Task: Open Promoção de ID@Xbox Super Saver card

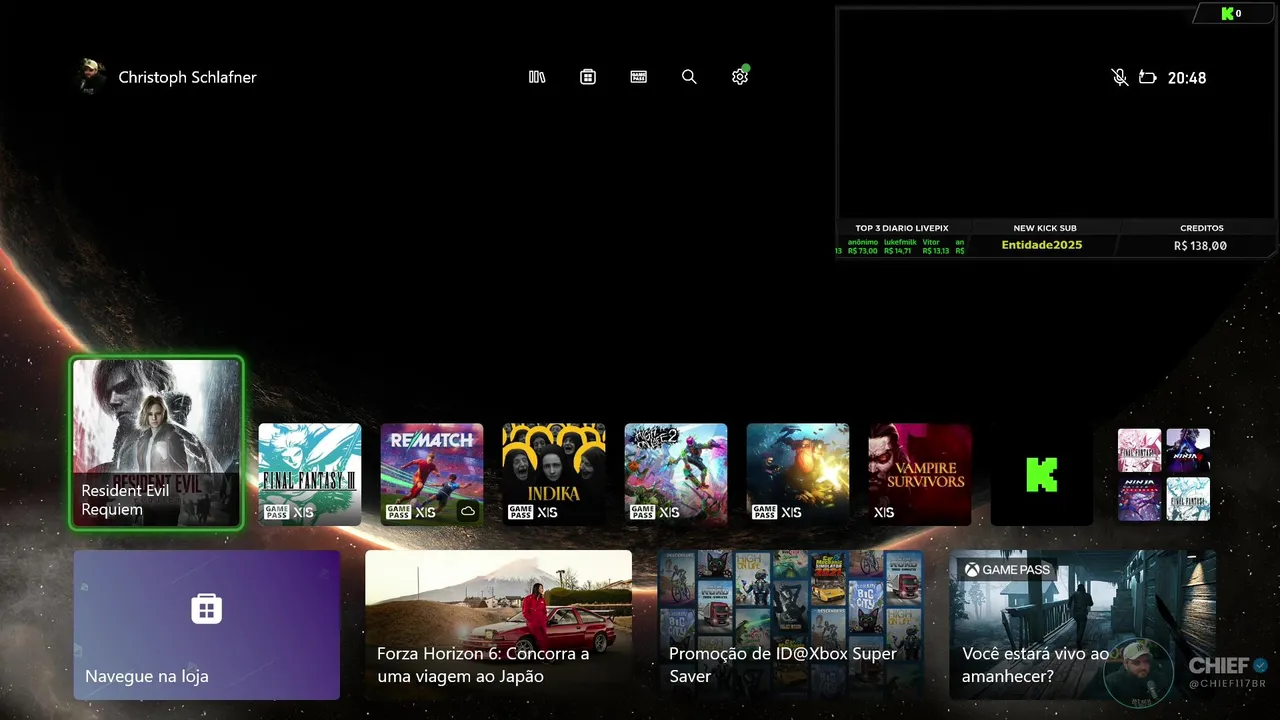Action: [x=790, y=625]
